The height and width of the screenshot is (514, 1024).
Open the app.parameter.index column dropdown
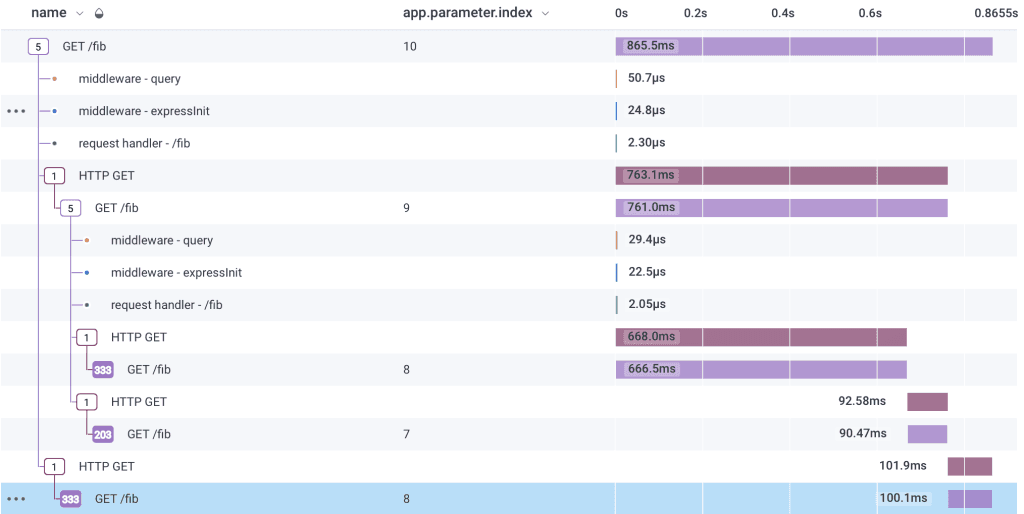coord(544,14)
